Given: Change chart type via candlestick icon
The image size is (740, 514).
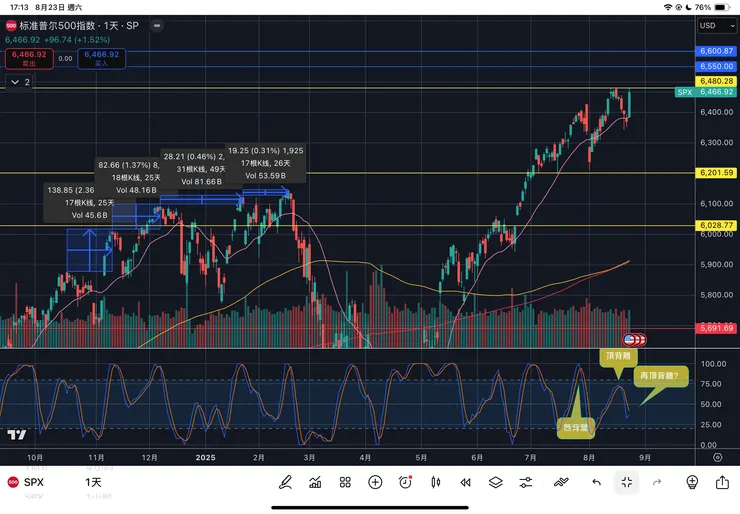Looking at the screenshot, I should tap(436, 482).
